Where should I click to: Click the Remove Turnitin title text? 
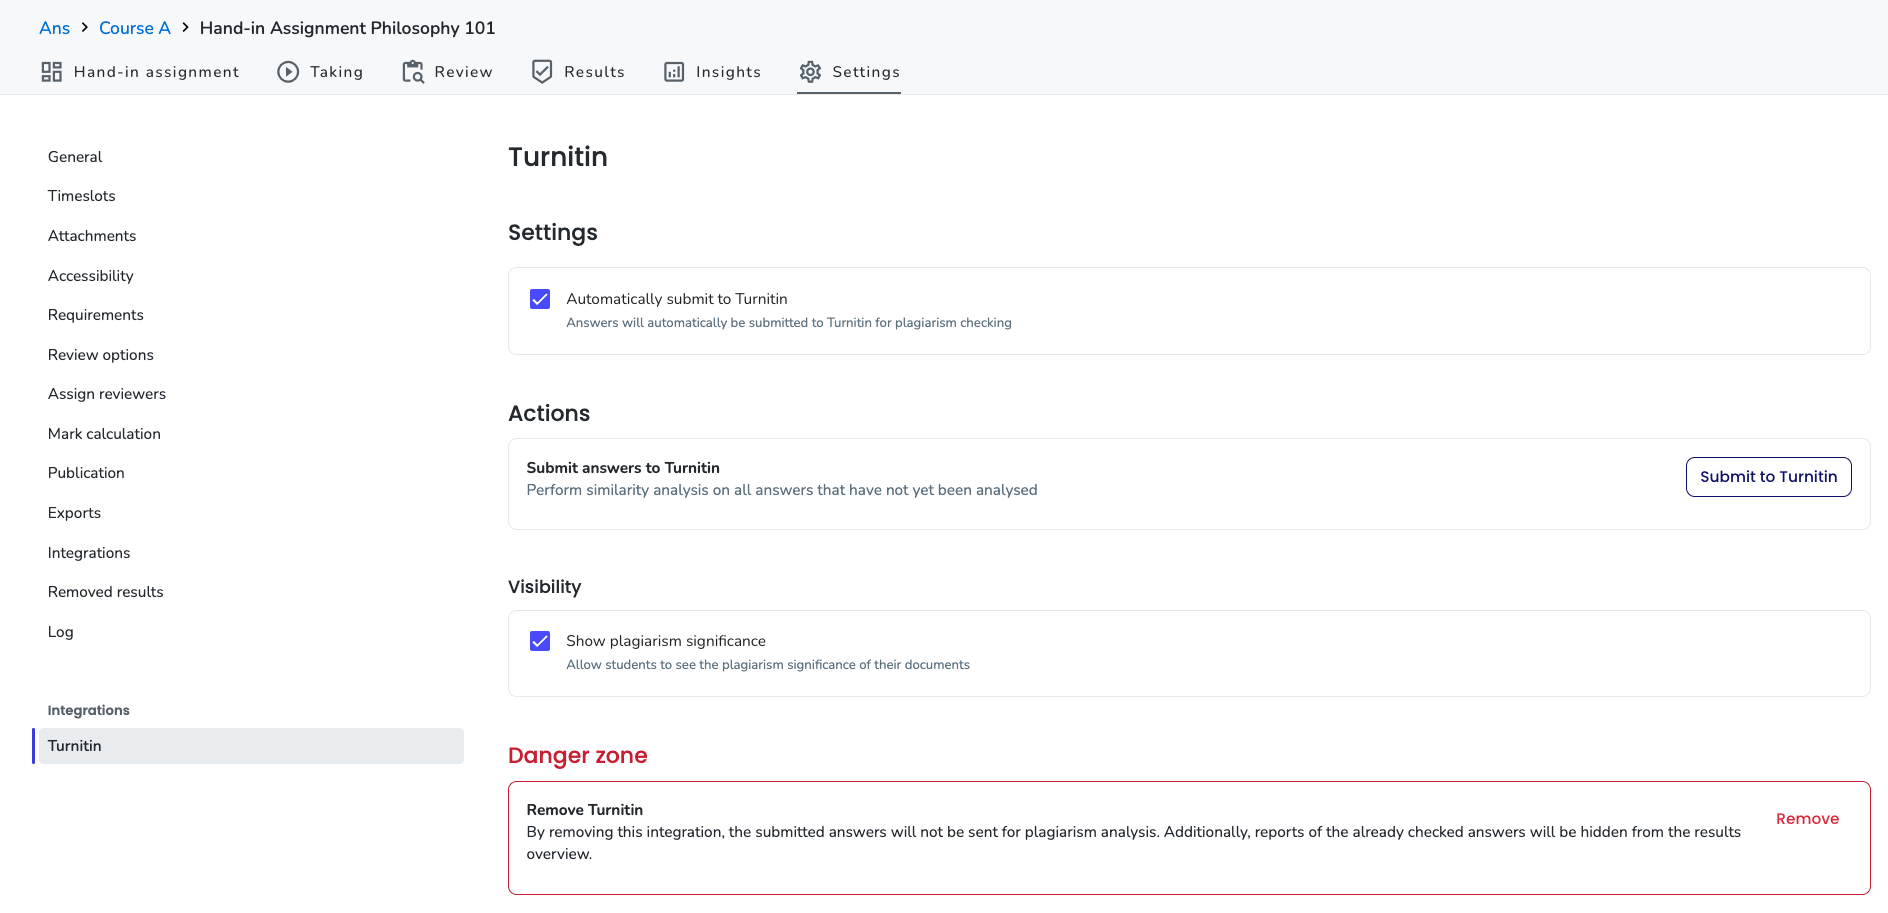(585, 810)
